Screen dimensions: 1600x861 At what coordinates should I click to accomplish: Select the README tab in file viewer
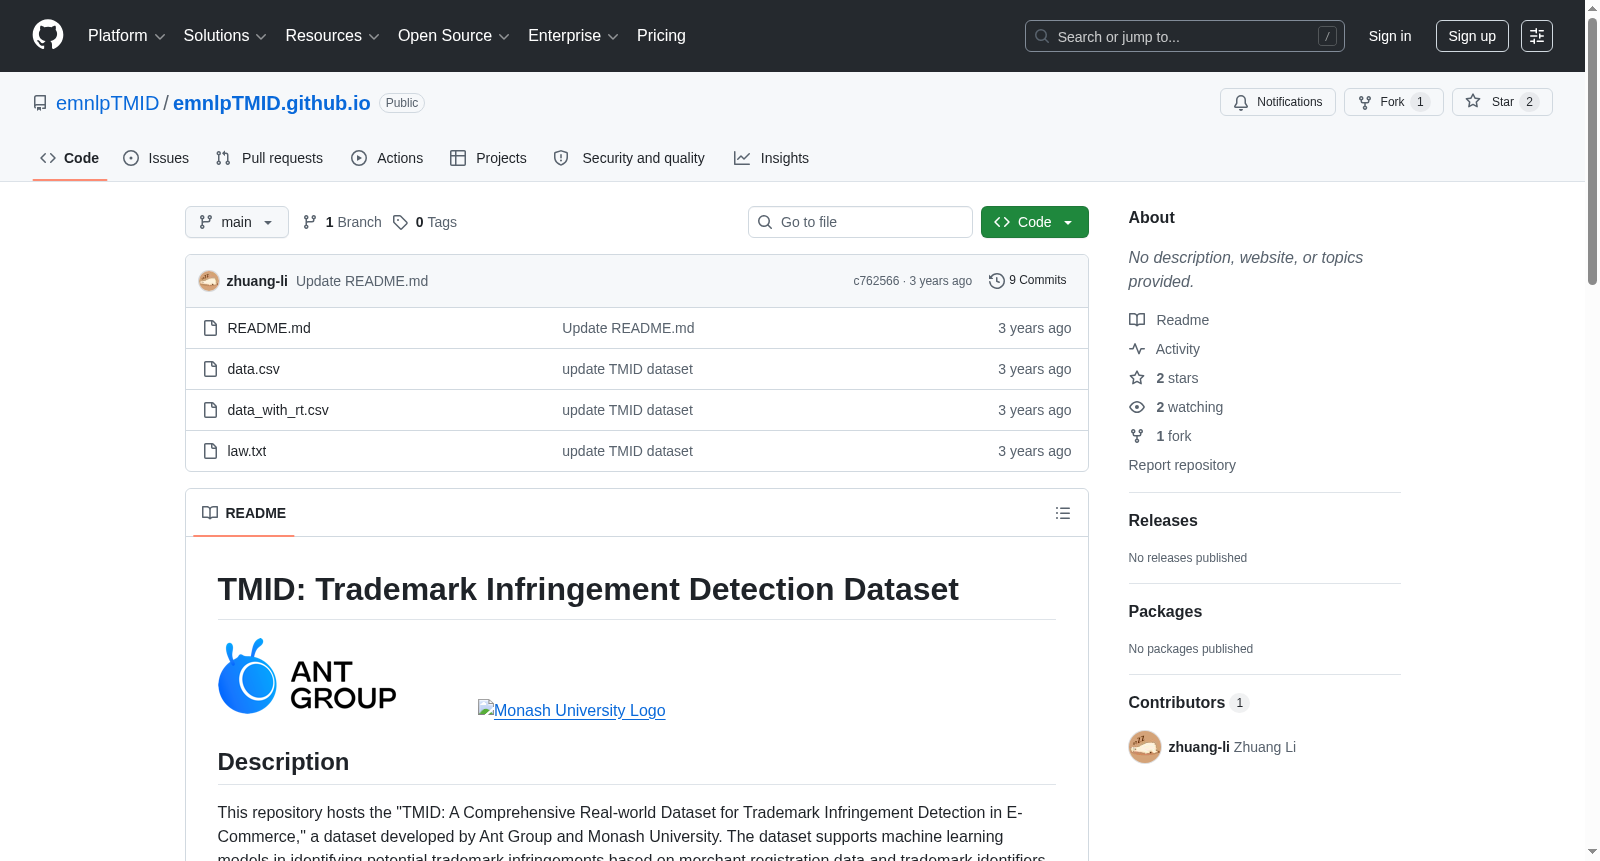tap(244, 513)
